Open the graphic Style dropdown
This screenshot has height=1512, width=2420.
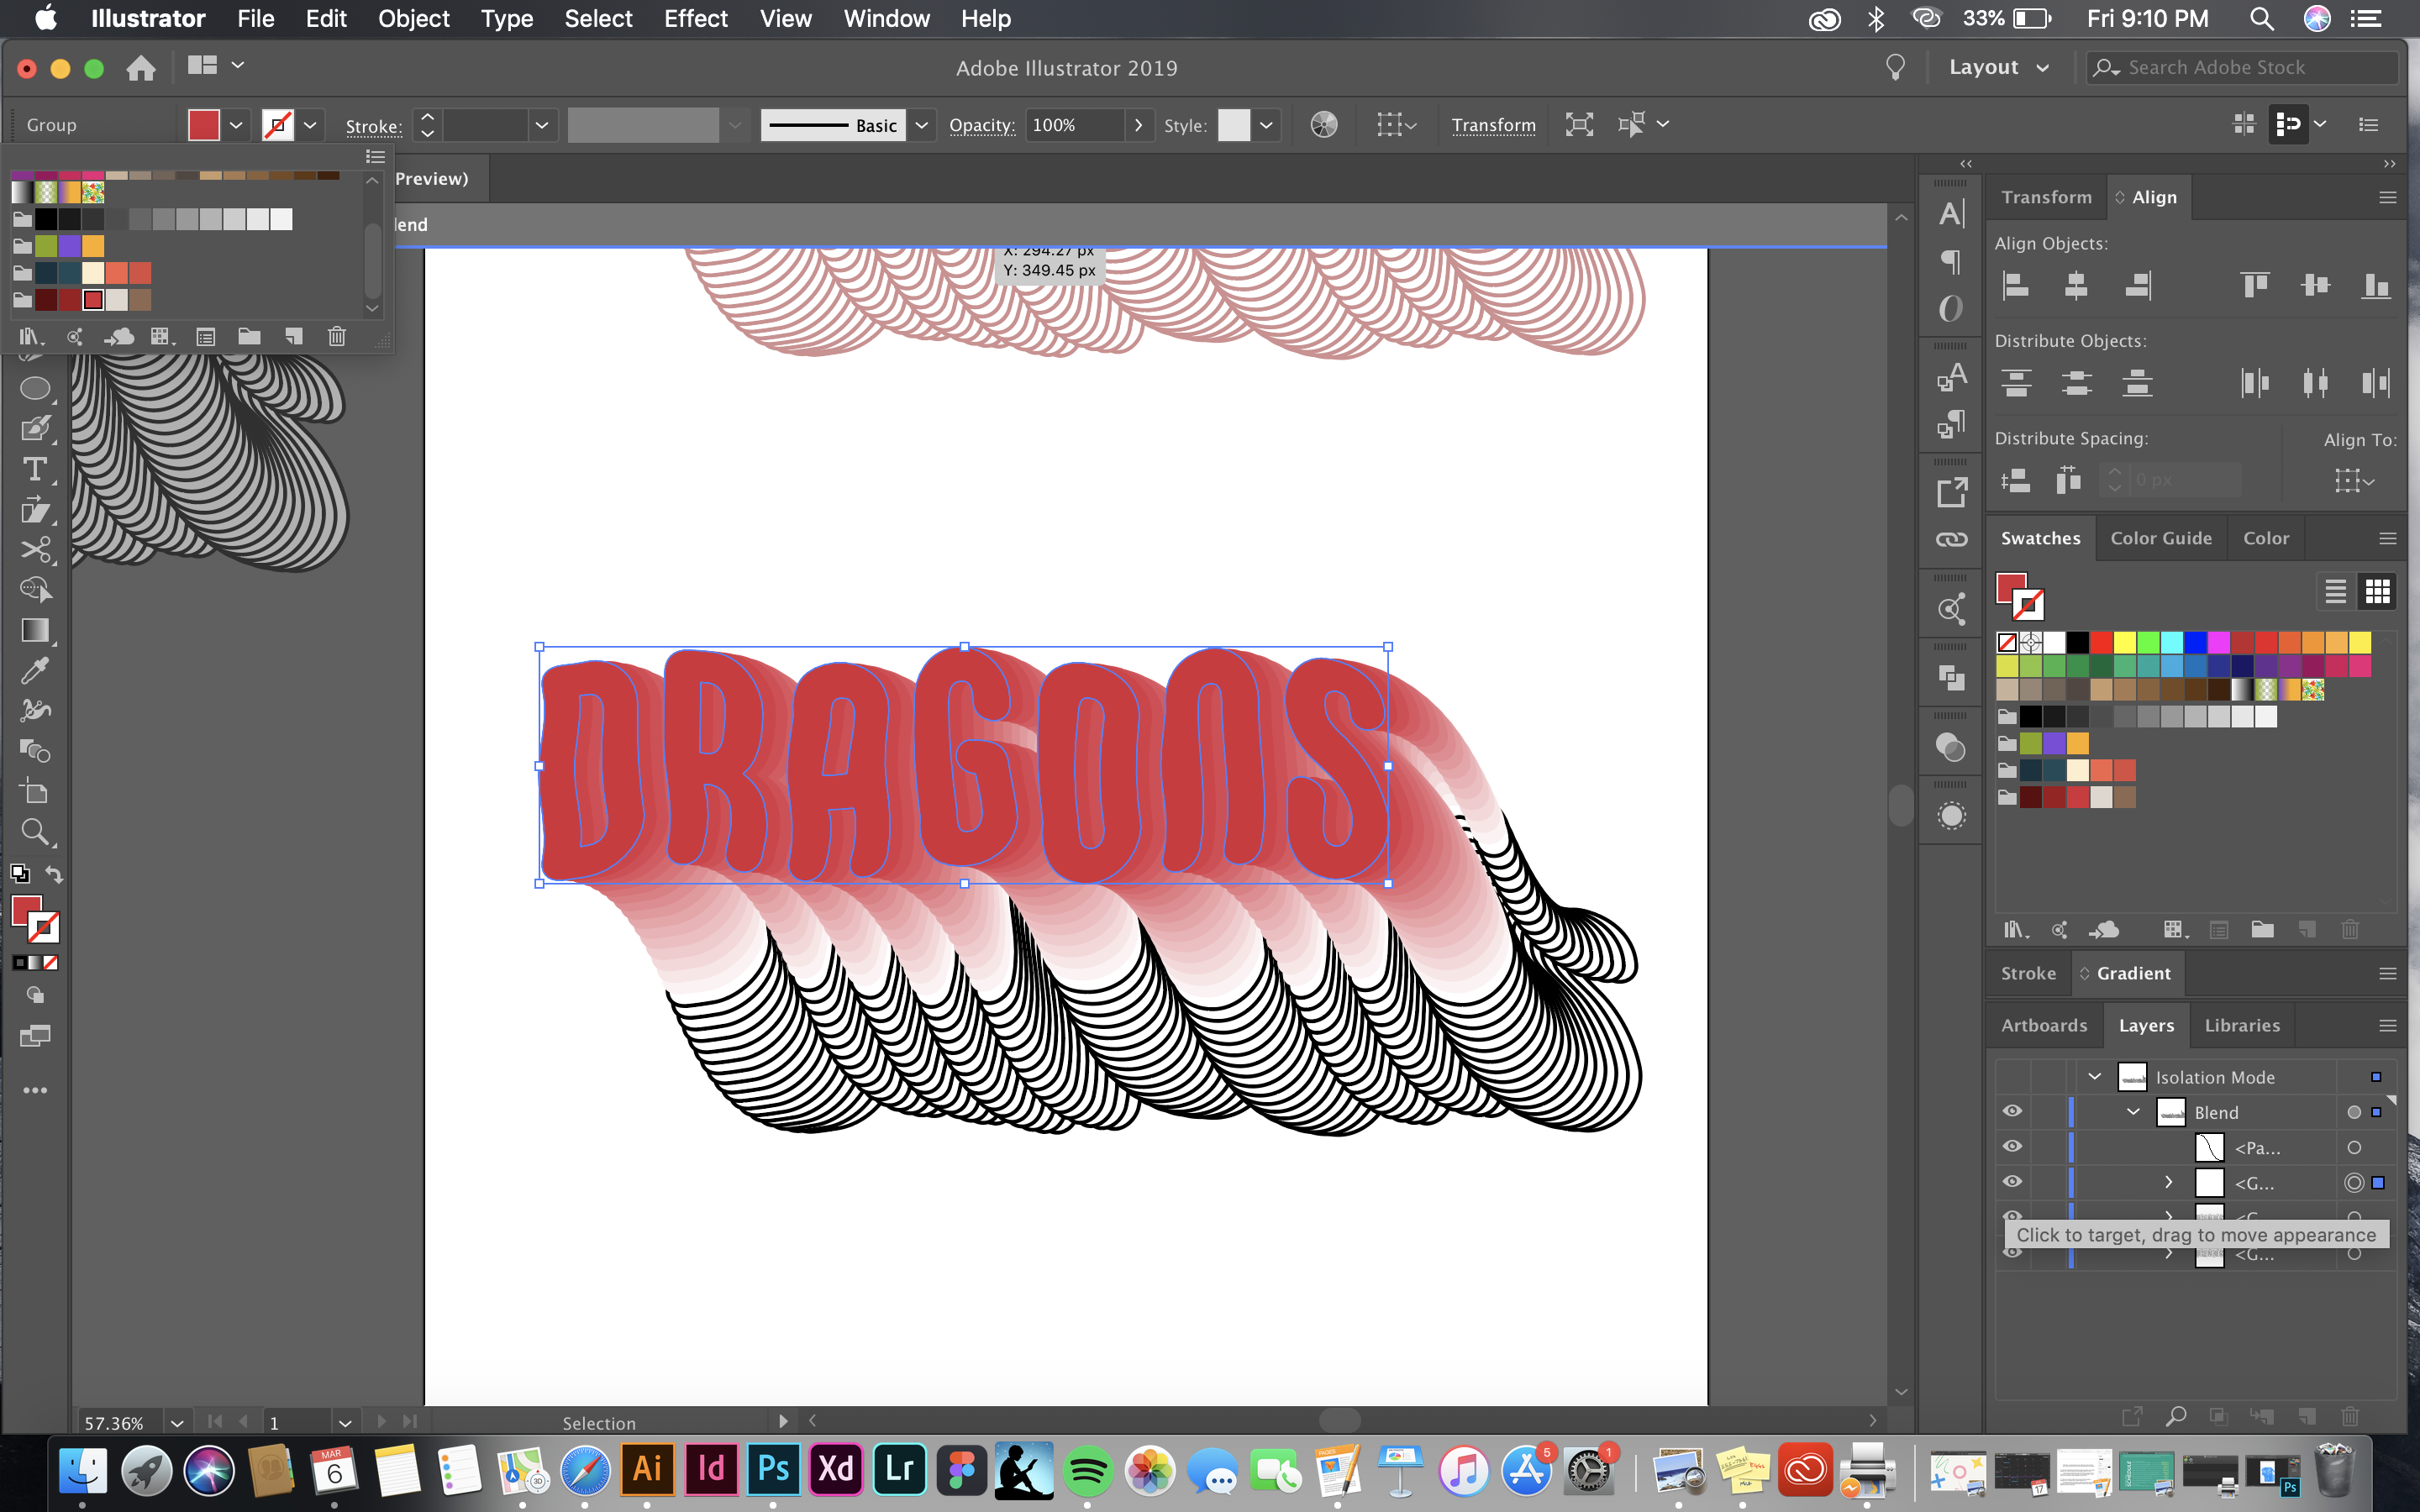pyautogui.click(x=1266, y=125)
